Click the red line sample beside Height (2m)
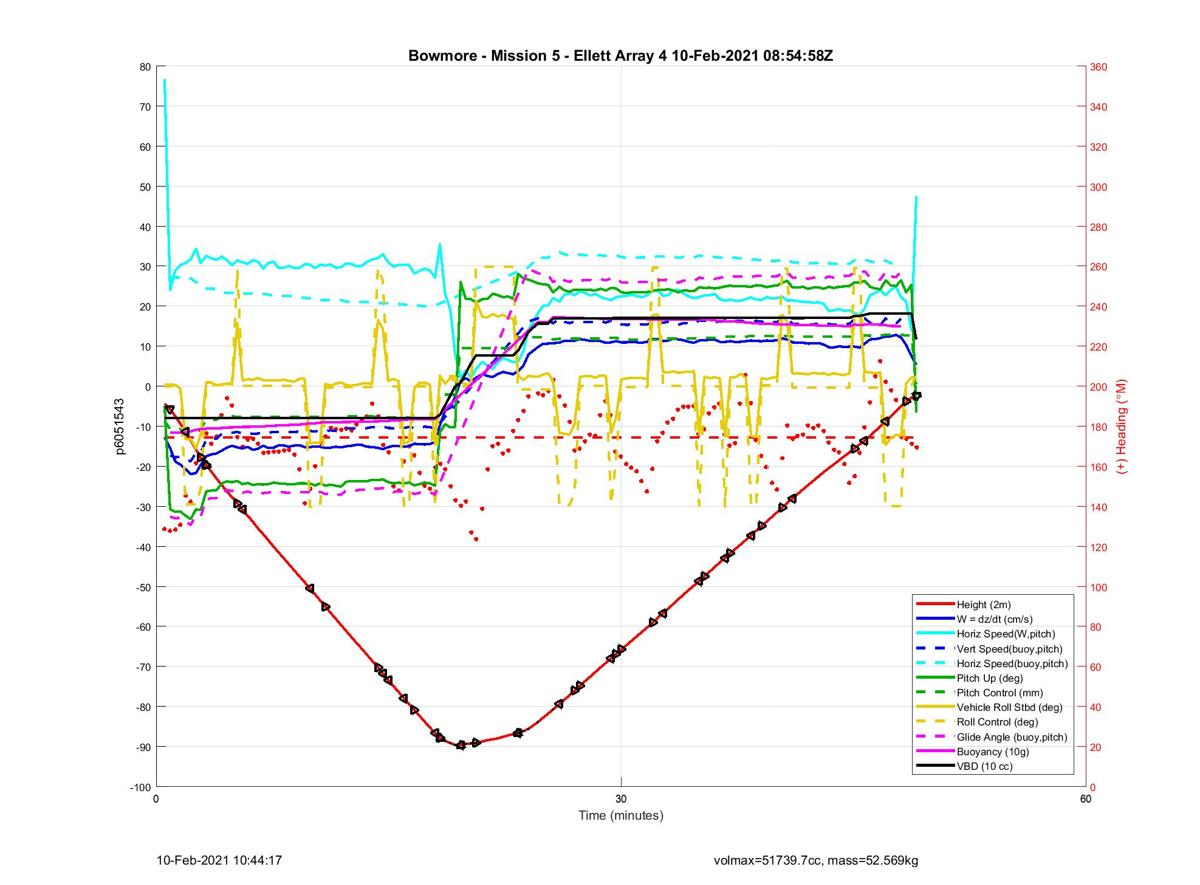Image resolution: width=1200 pixels, height=885 pixels. [x=935, y=604]
